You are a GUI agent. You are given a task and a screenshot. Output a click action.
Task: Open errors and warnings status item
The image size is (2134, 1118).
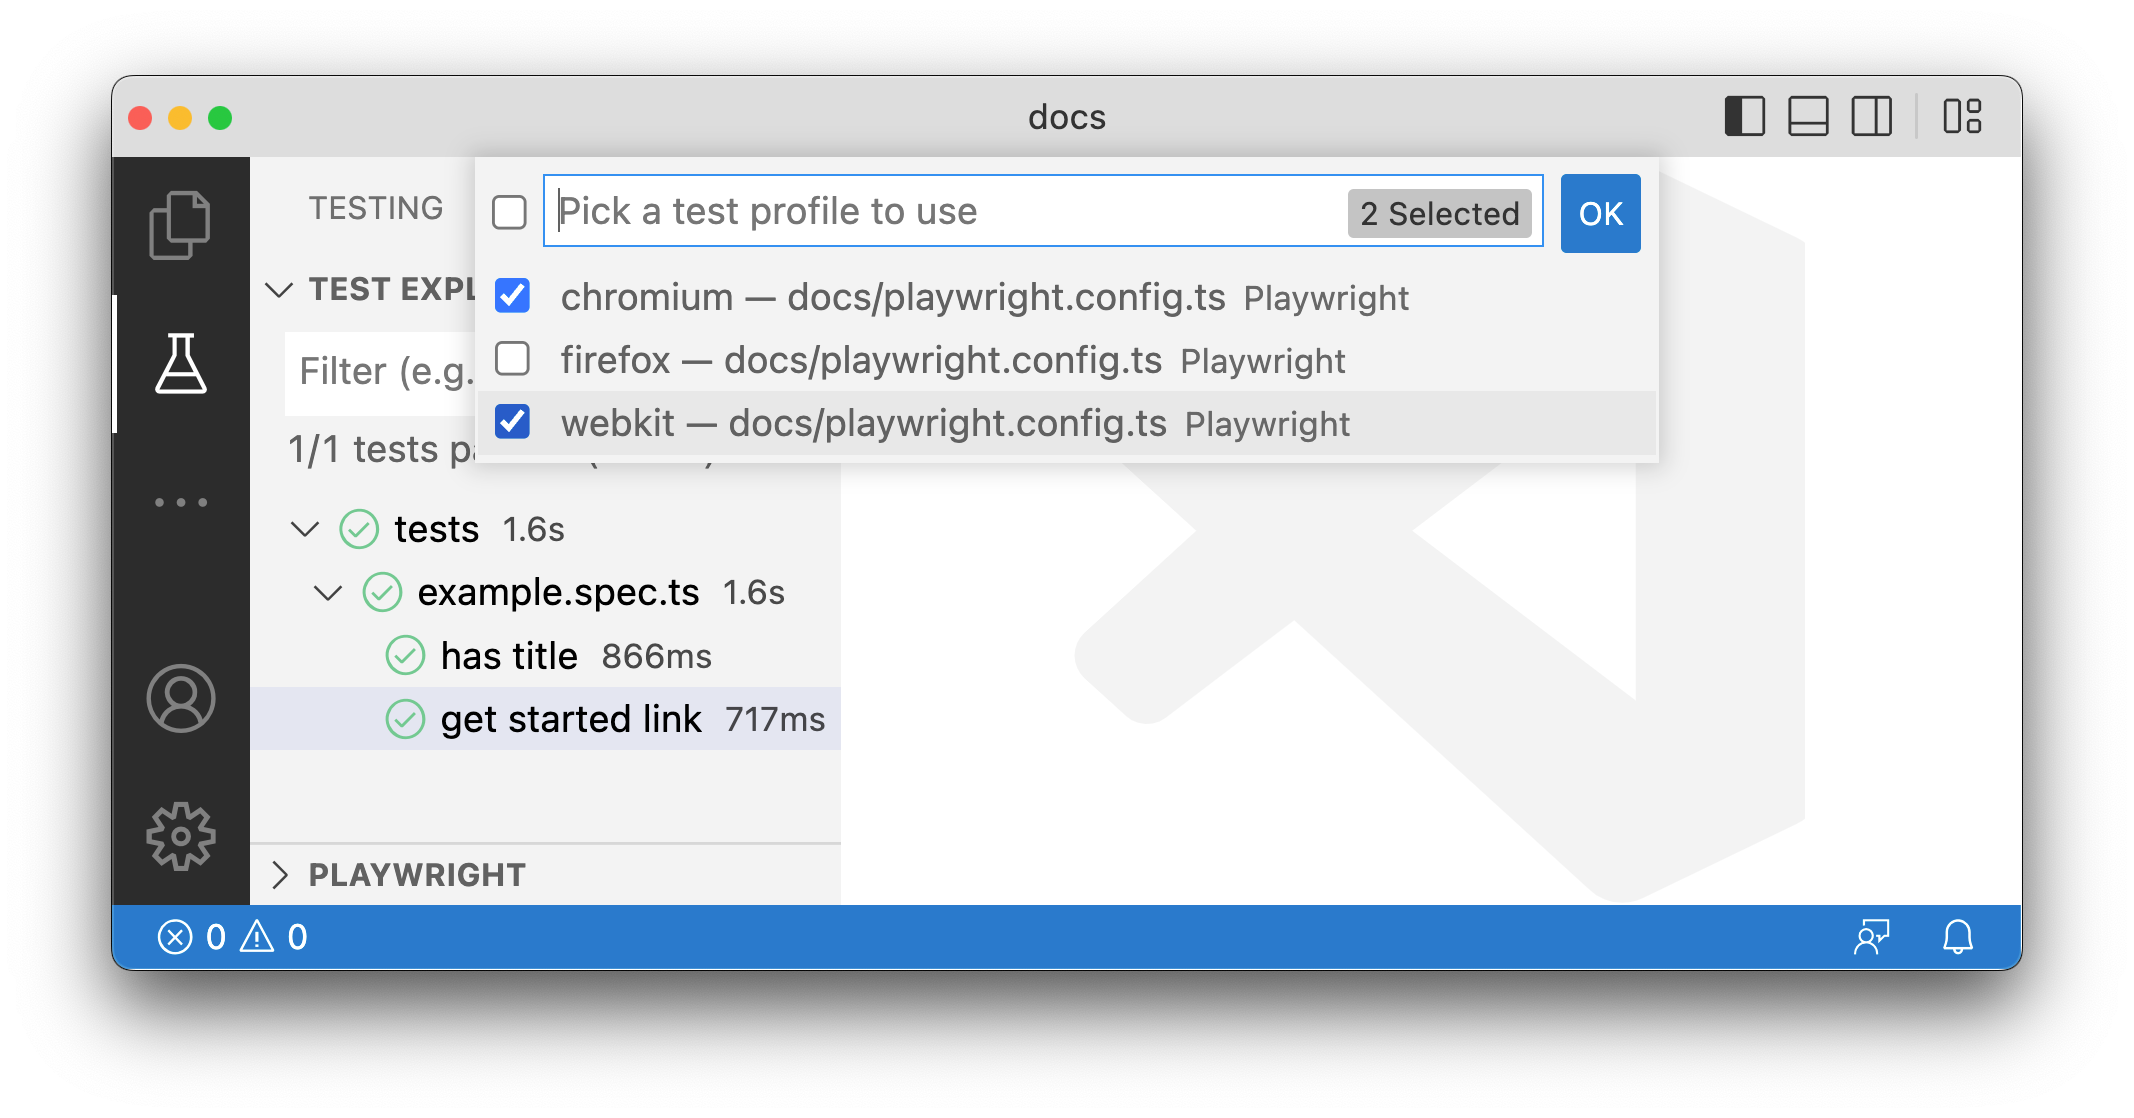pyautogui.click(x=232, y=937)
